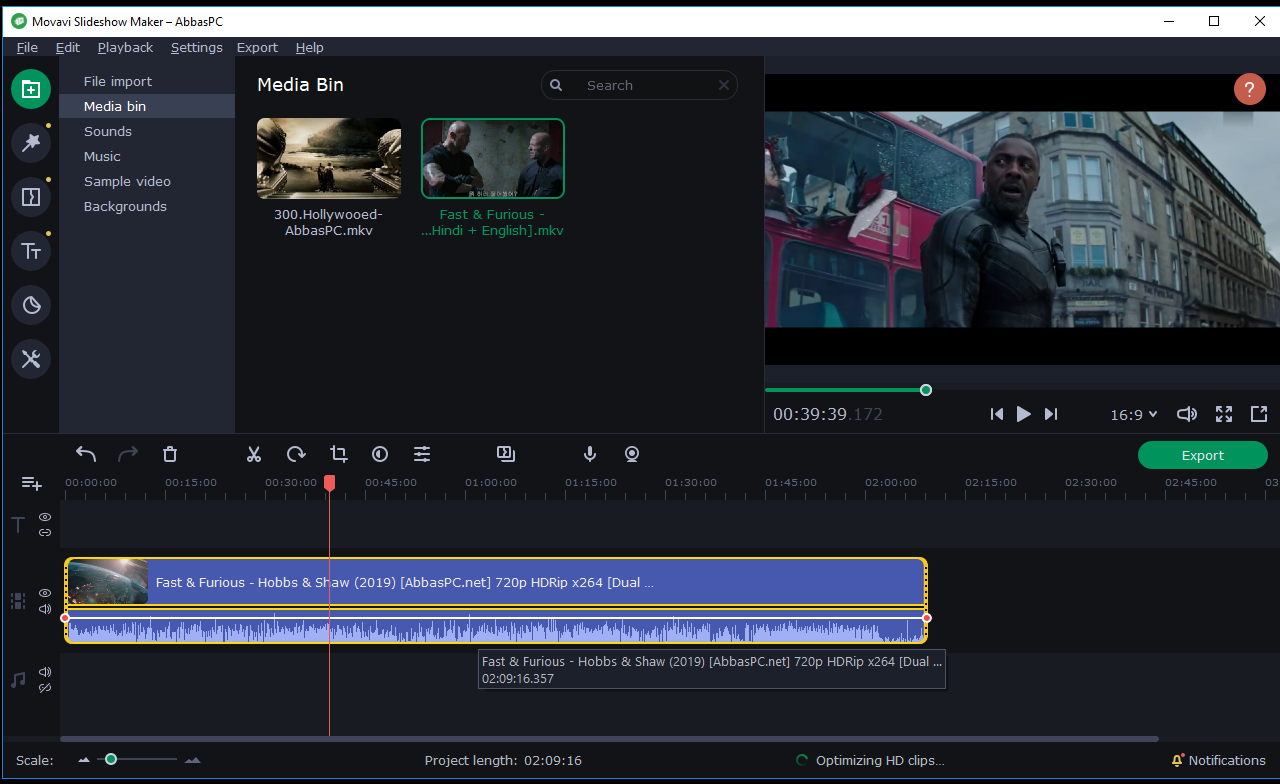Select Backgrounds category

(147, 206)
